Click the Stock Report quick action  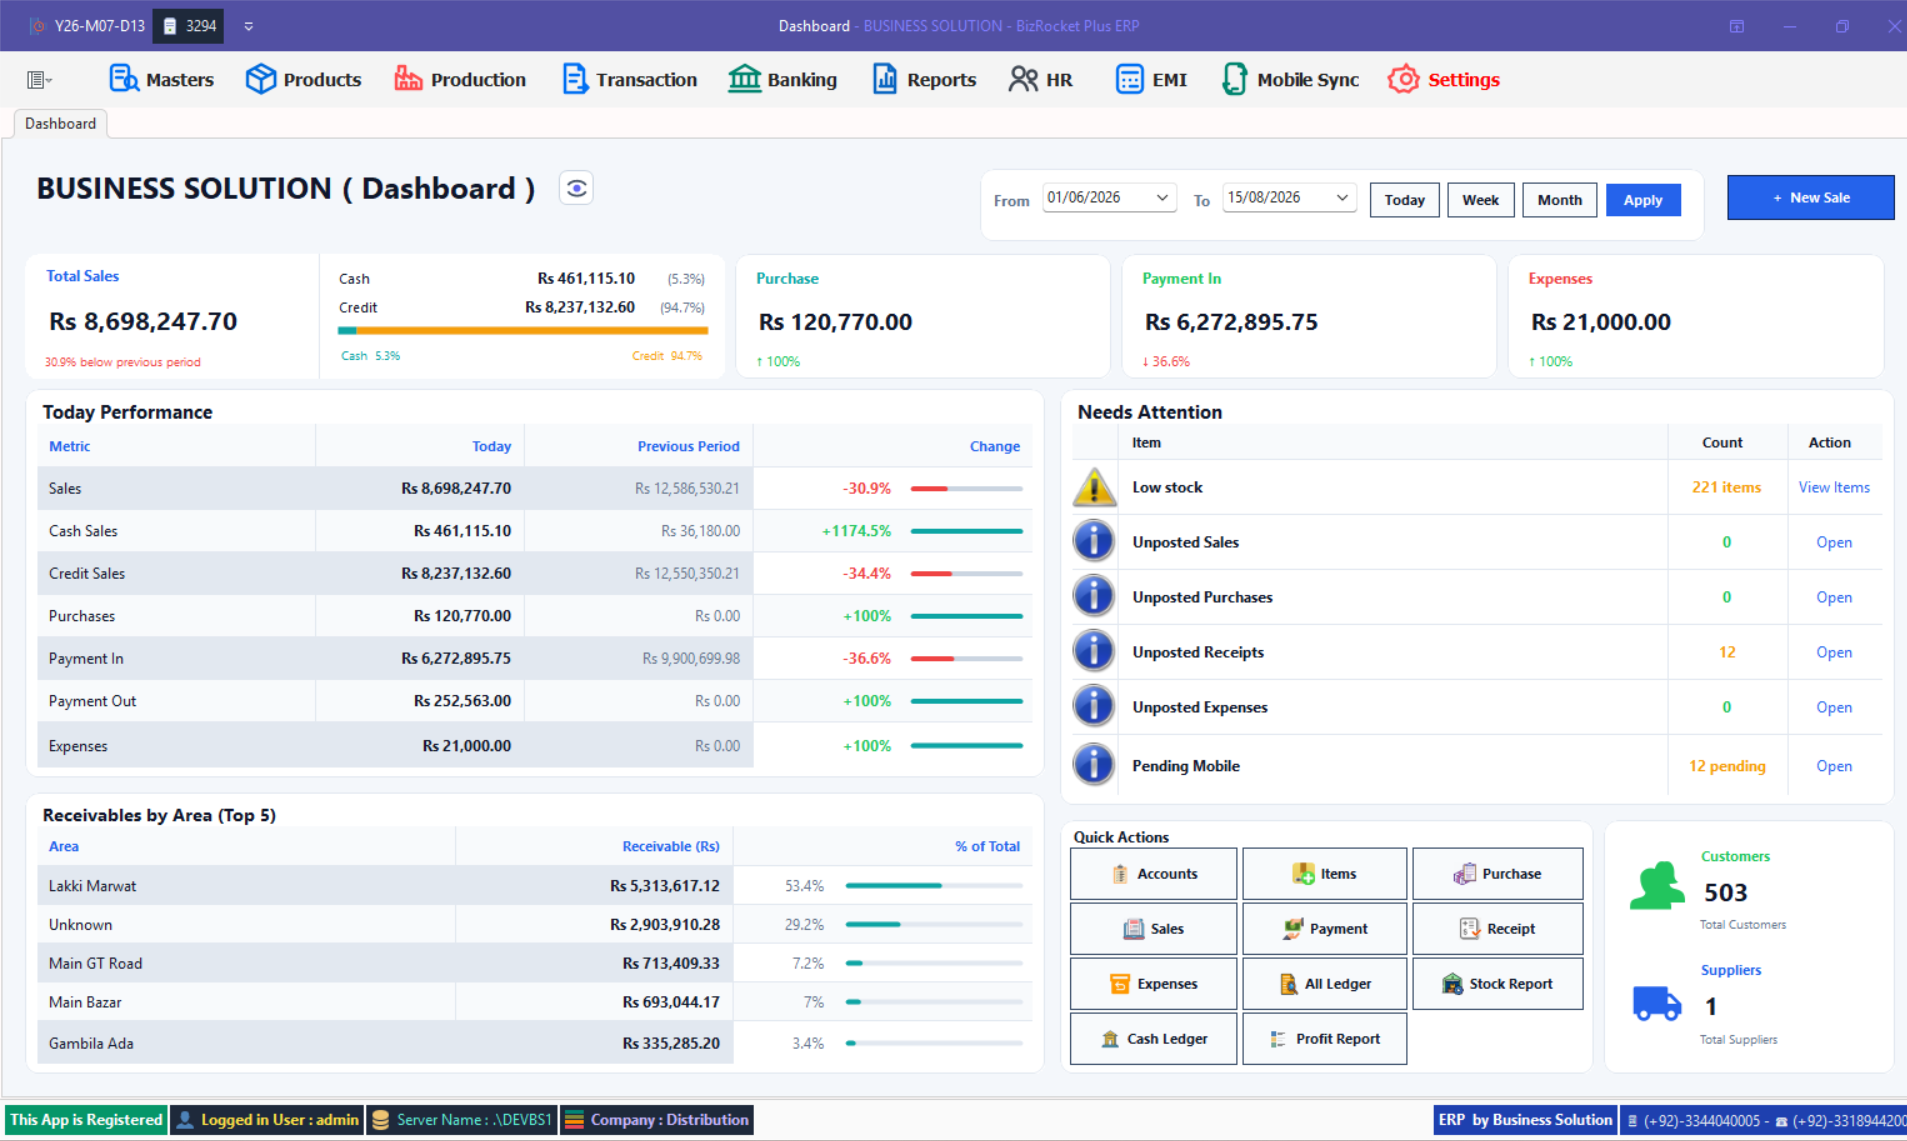click(1497, 984)
